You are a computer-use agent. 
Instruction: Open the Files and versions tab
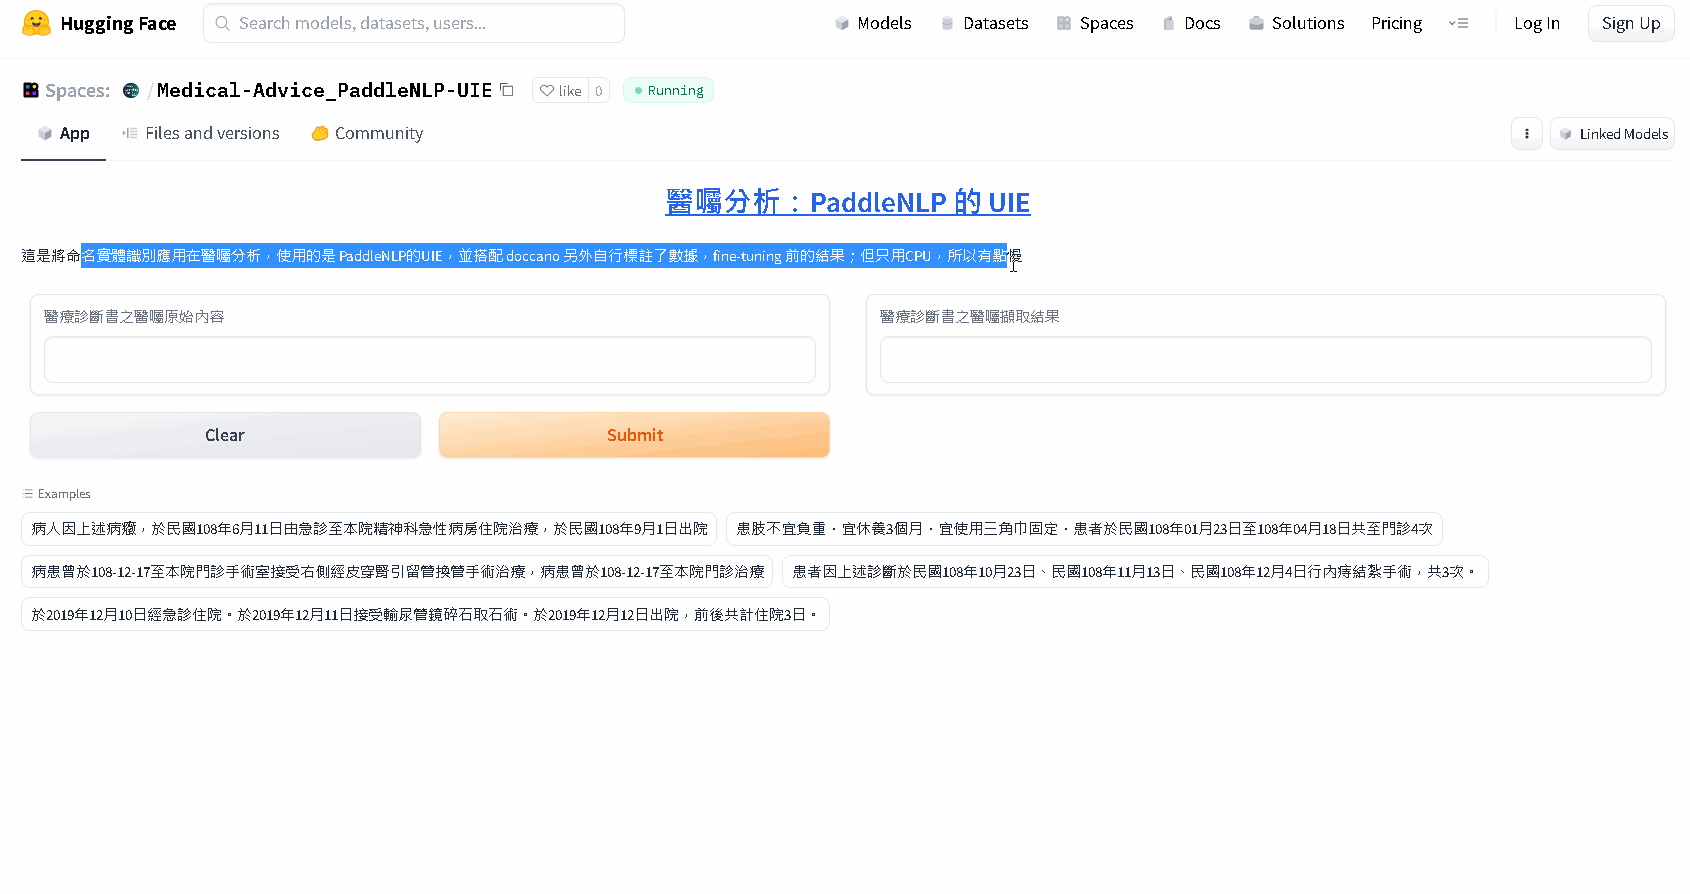coord(201,133)
